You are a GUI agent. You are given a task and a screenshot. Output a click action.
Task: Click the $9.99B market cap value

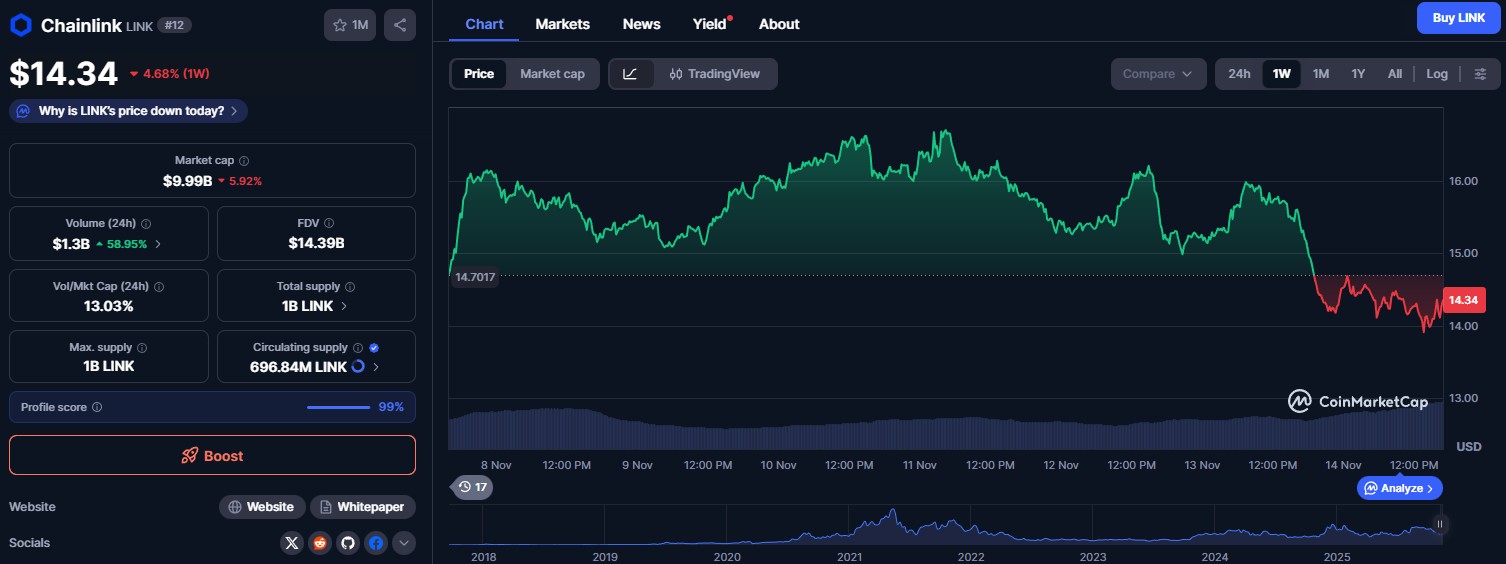(x=187, y=181)
